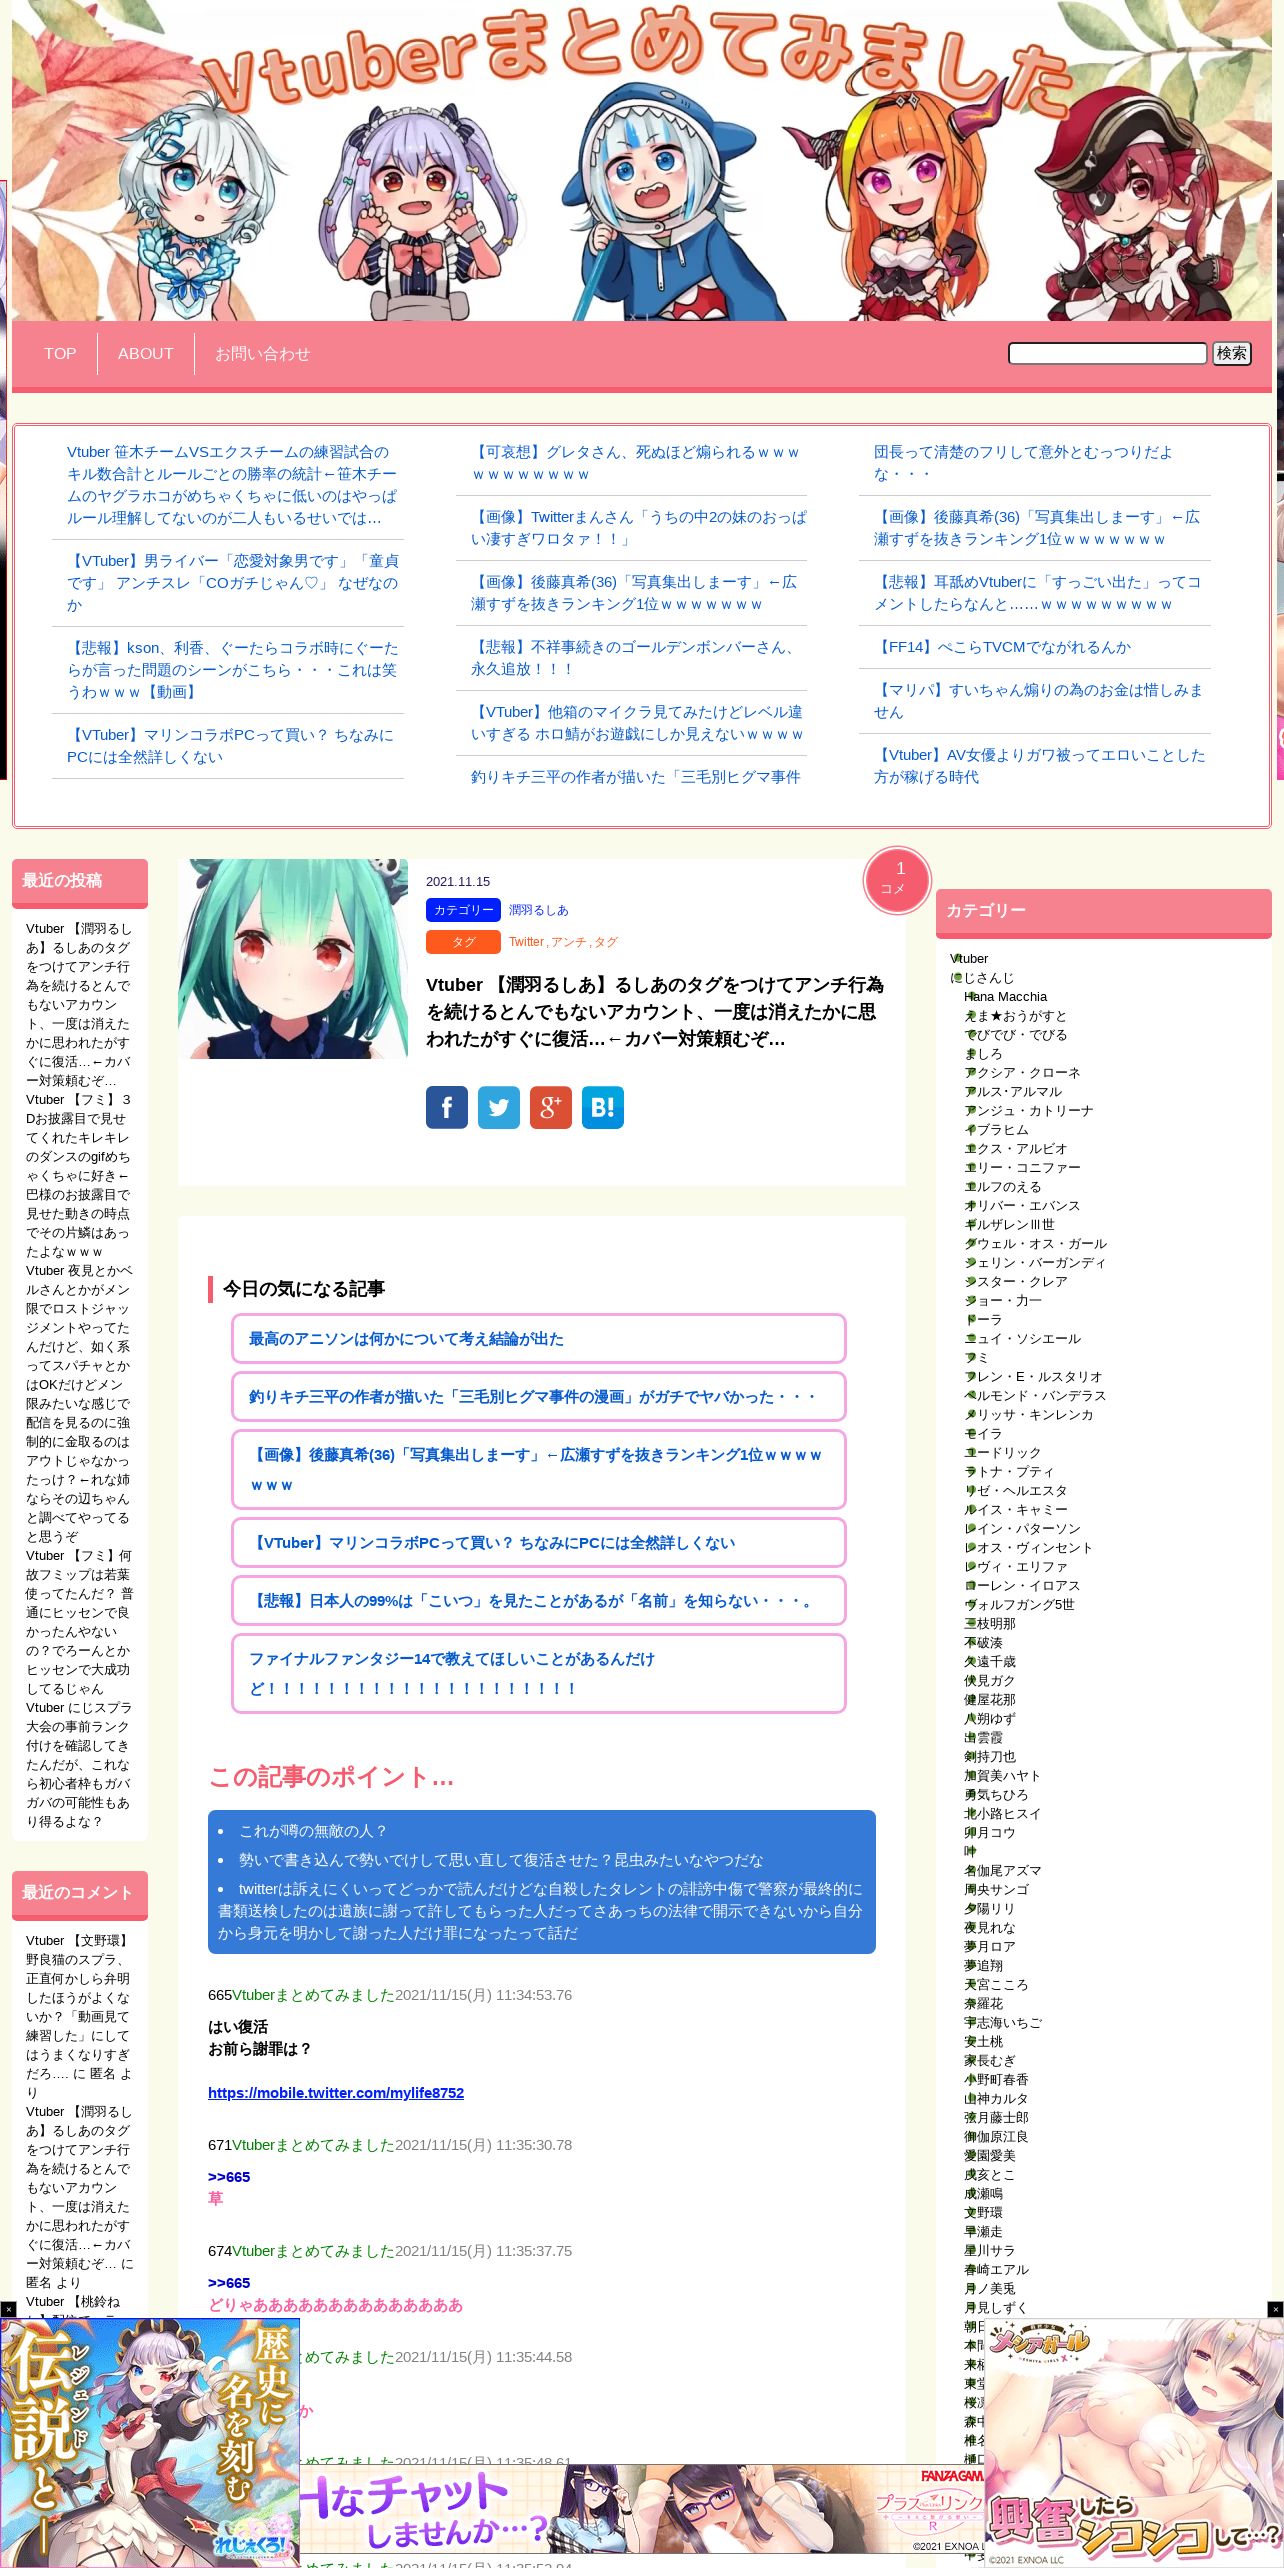Click the orange タグ label
The height and width of the screenshot is (2568, 1284).
pos(463,942)
